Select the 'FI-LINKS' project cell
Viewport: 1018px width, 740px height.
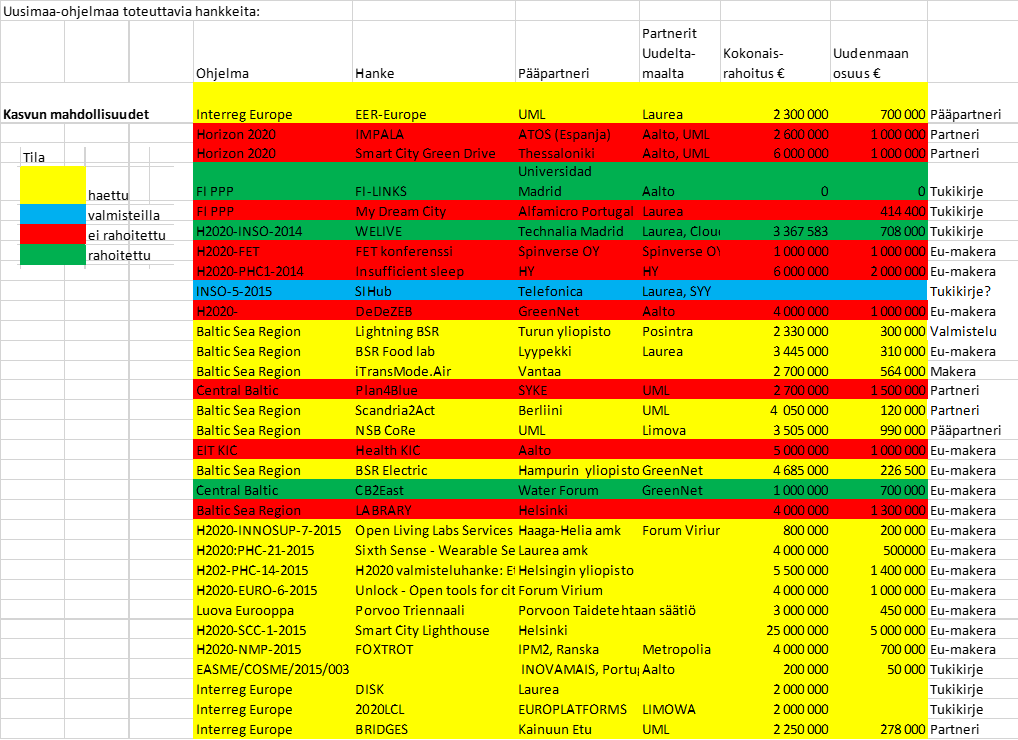tap(434, 181)
